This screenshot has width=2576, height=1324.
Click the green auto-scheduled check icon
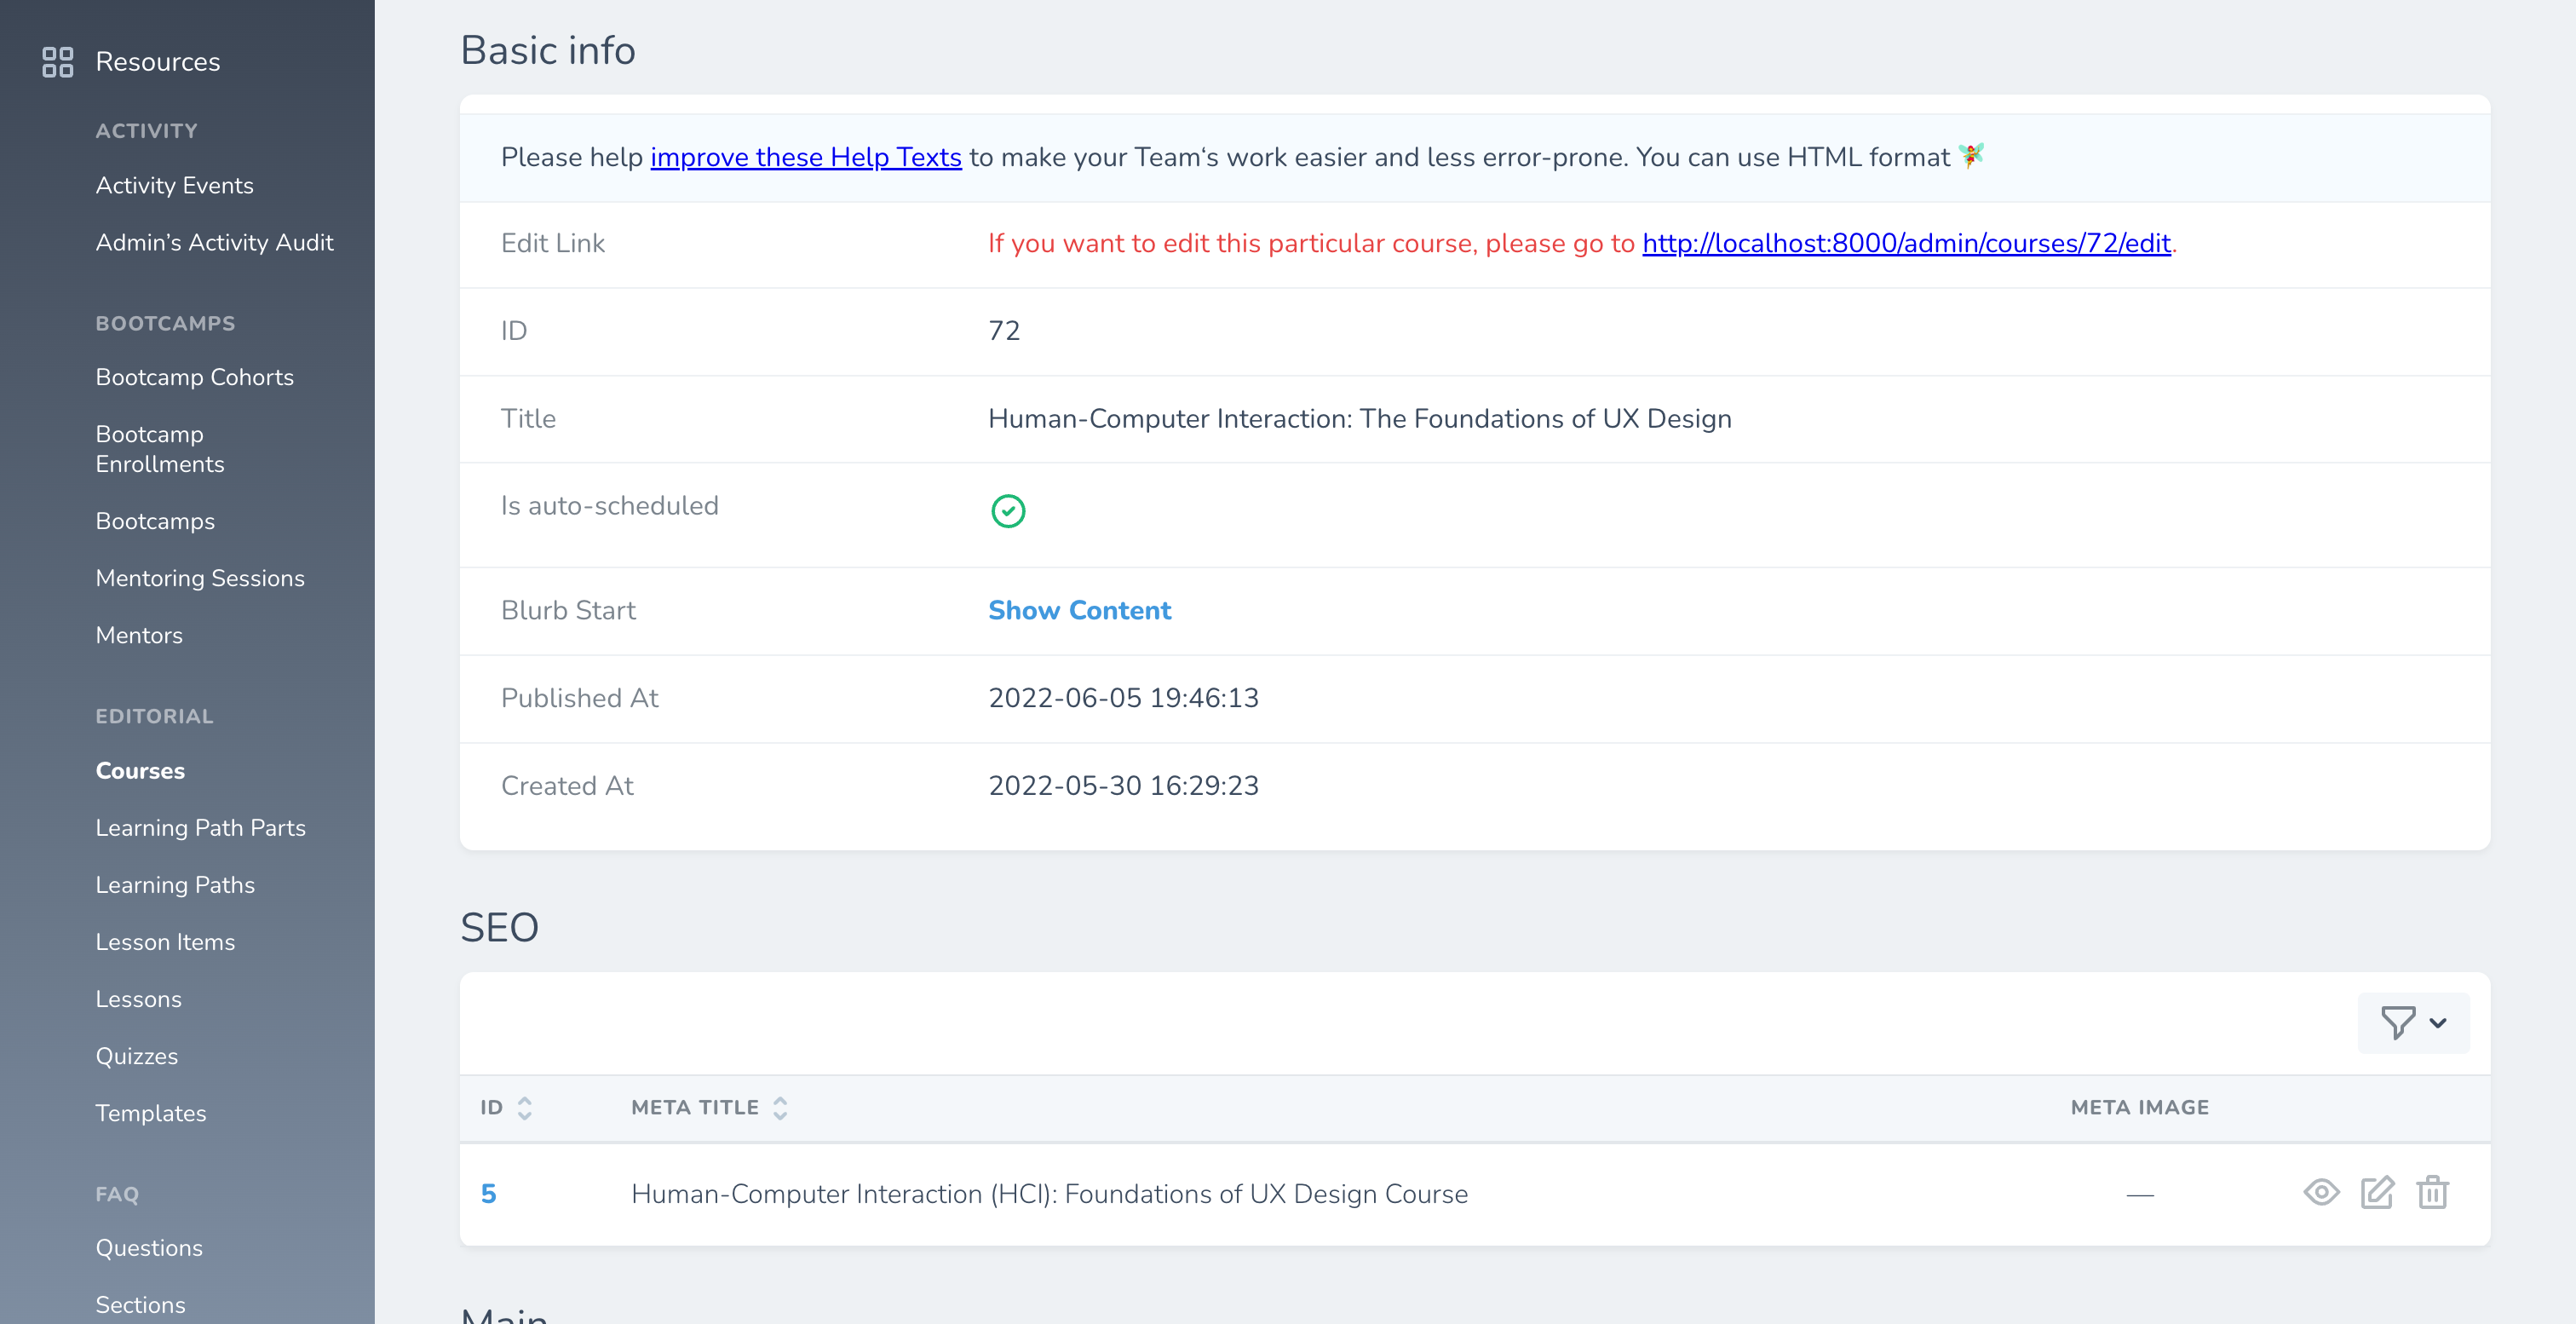pyautogui.click(x=1008, y=512)
